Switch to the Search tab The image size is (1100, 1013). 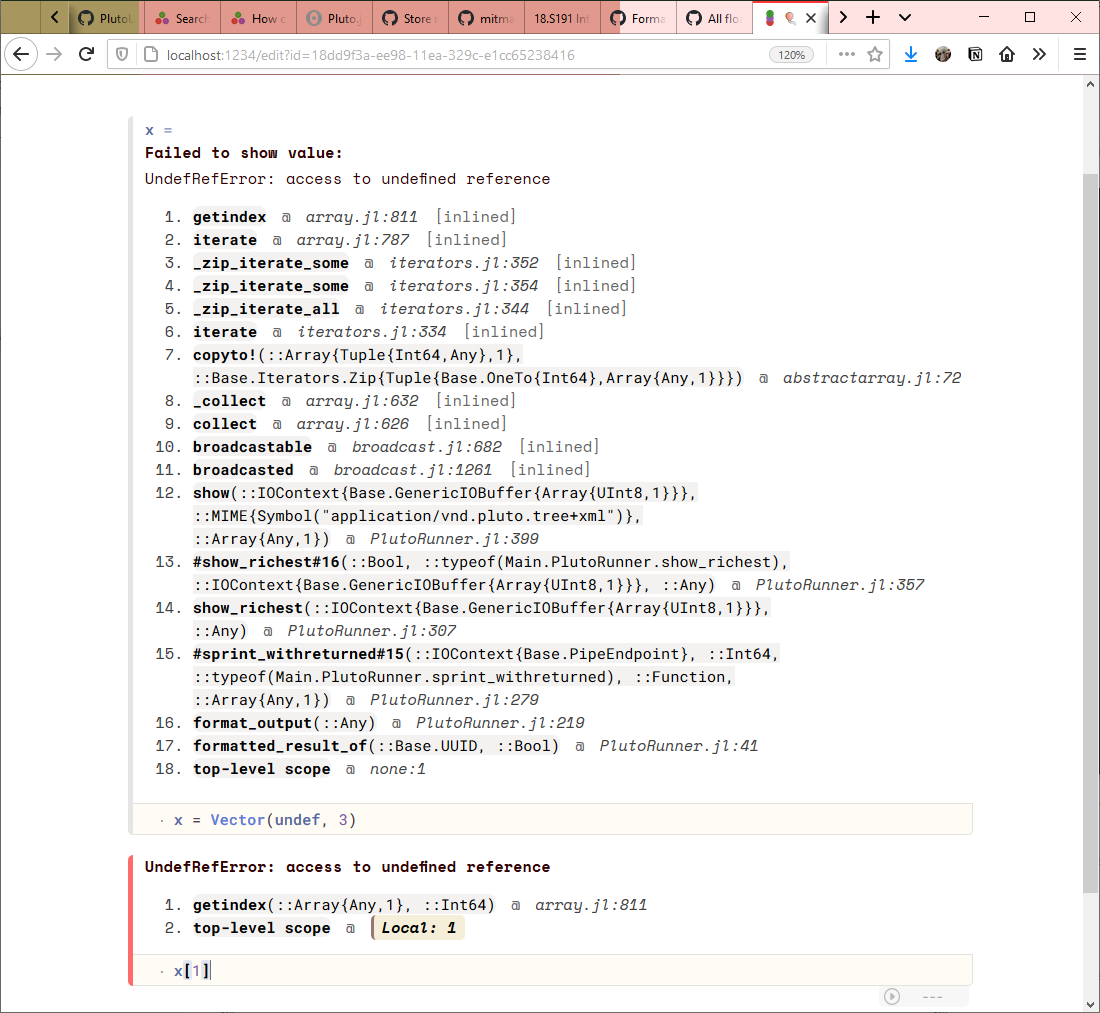pos(182,18)
